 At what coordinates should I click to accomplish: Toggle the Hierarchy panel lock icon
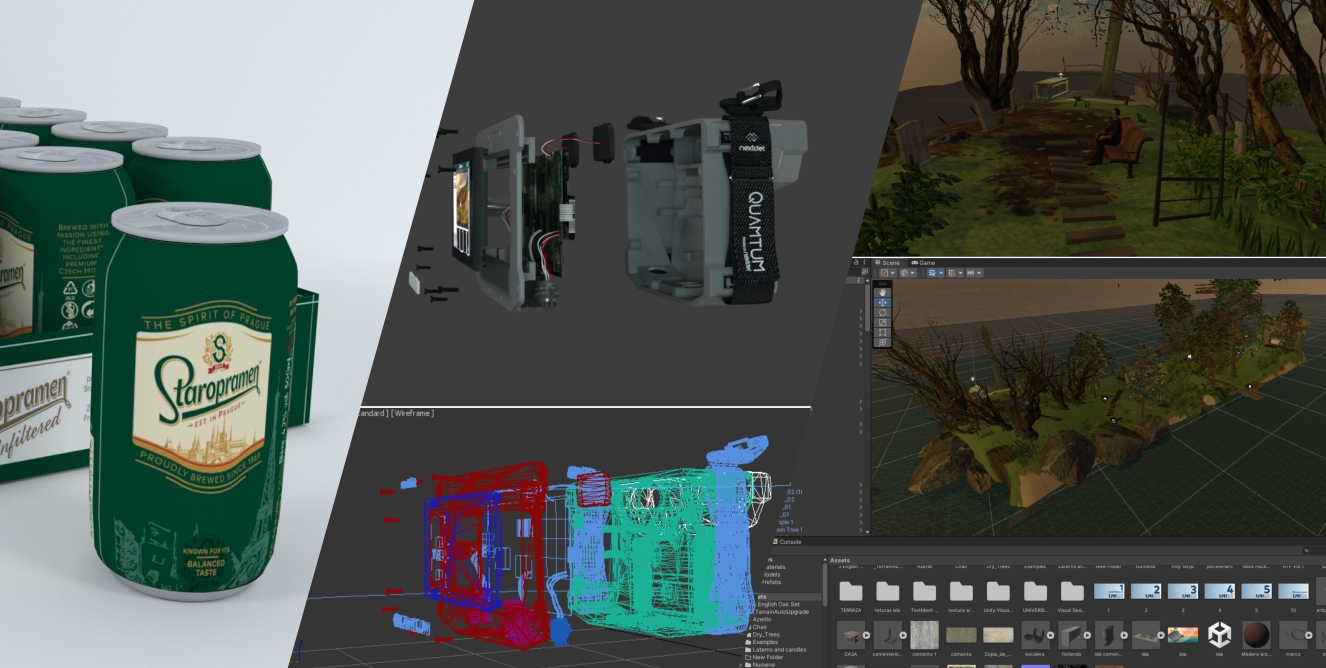click(856, 262)
